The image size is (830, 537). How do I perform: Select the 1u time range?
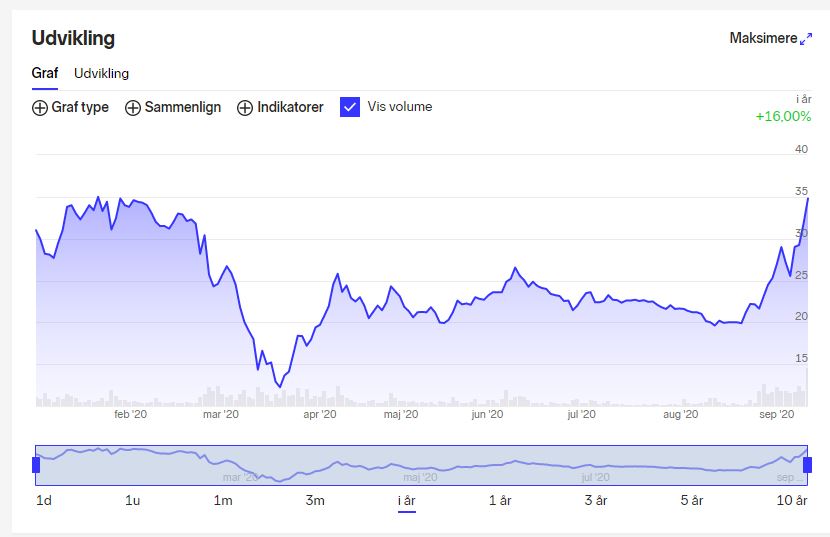pos(132,500)
